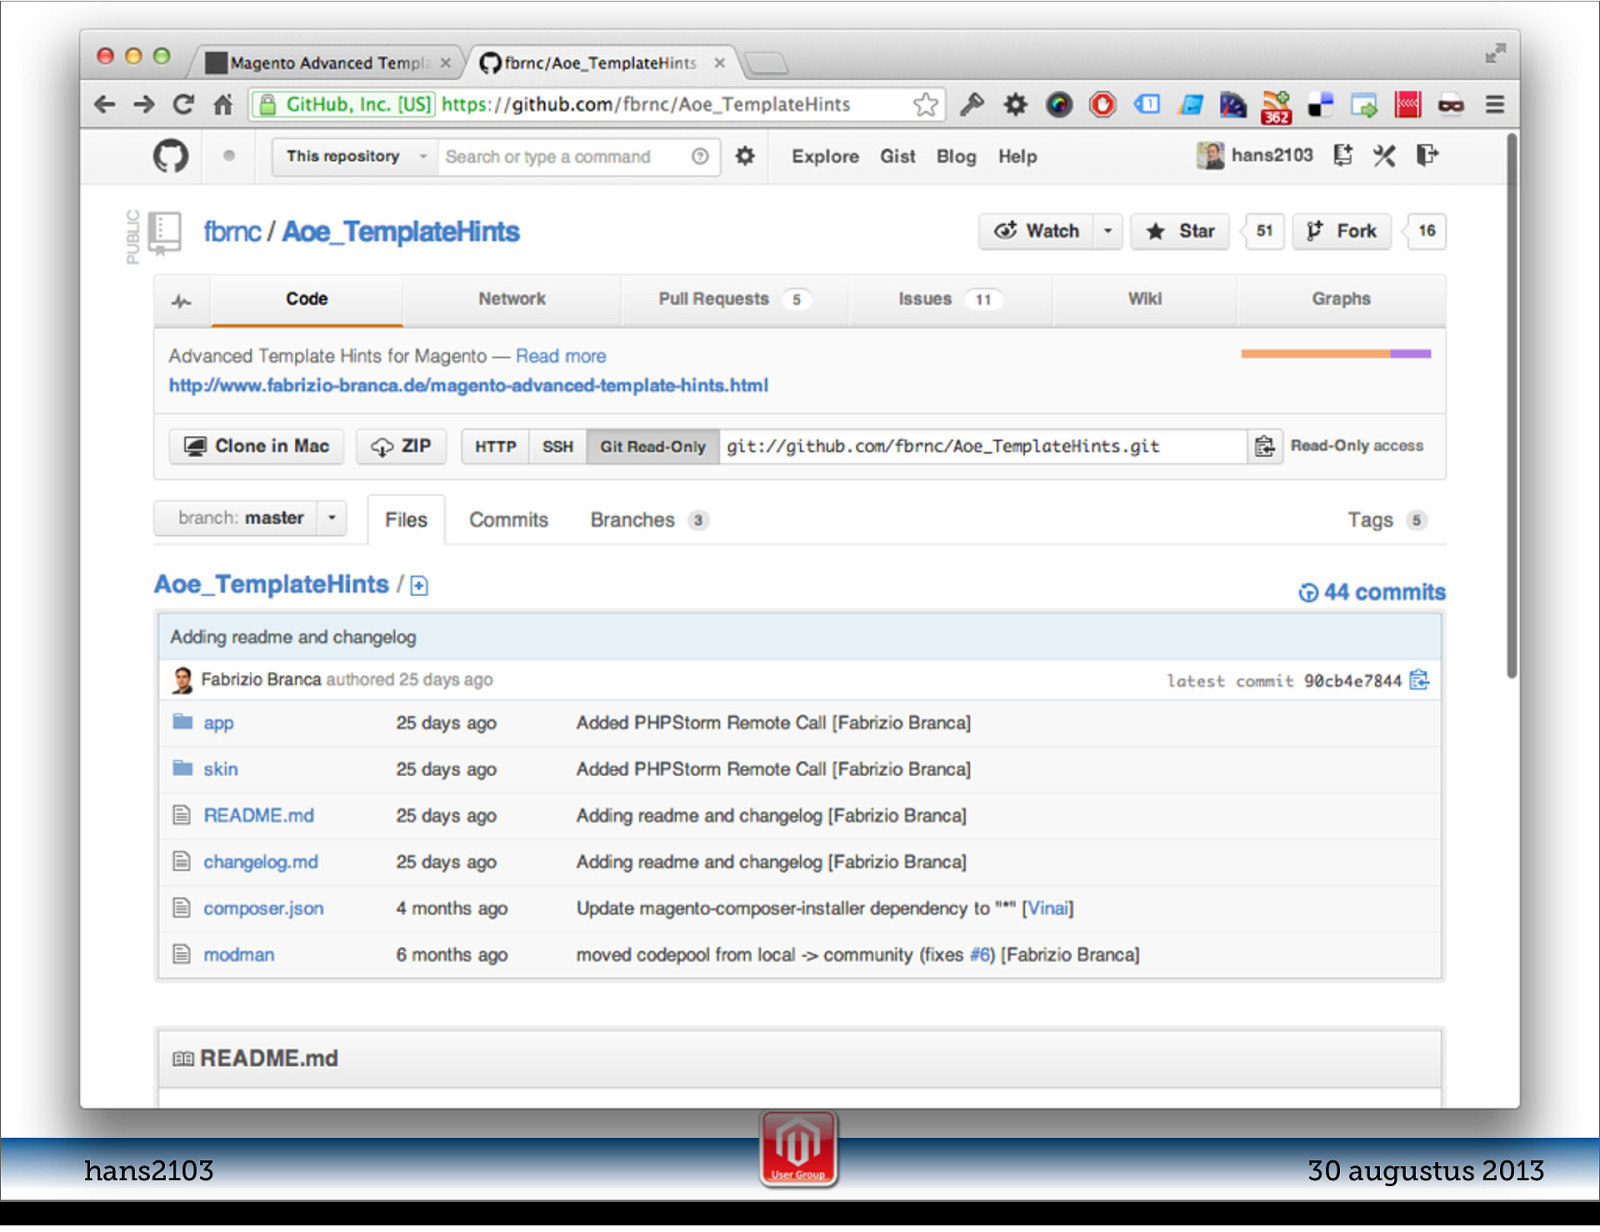Open the Graphs tab
The image size is (1600, 1232).
(1341, 299)
